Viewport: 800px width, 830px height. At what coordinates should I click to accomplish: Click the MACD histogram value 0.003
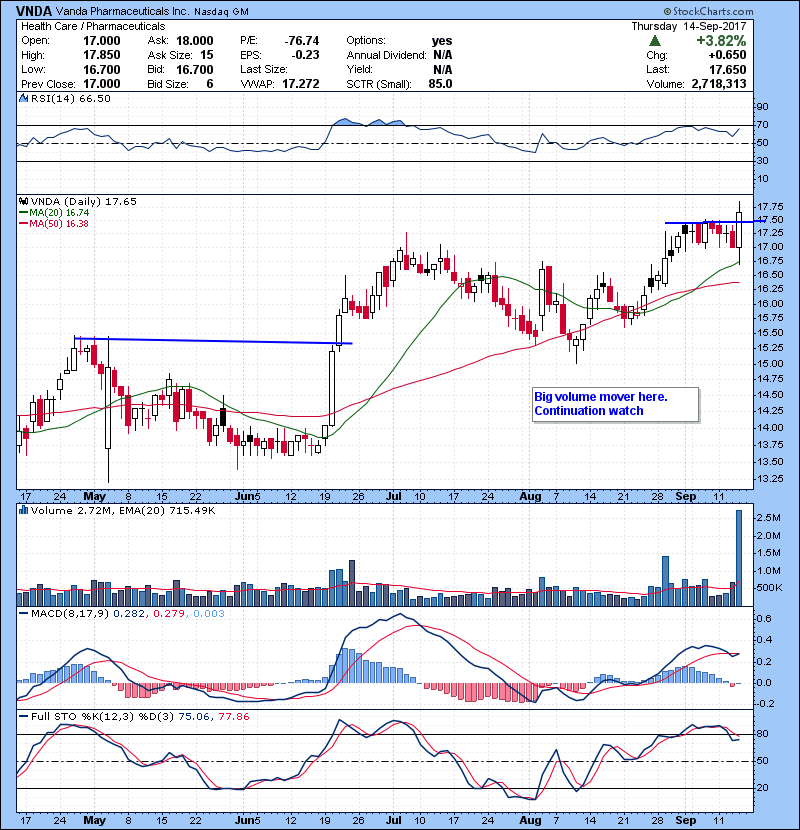(209, 614)
